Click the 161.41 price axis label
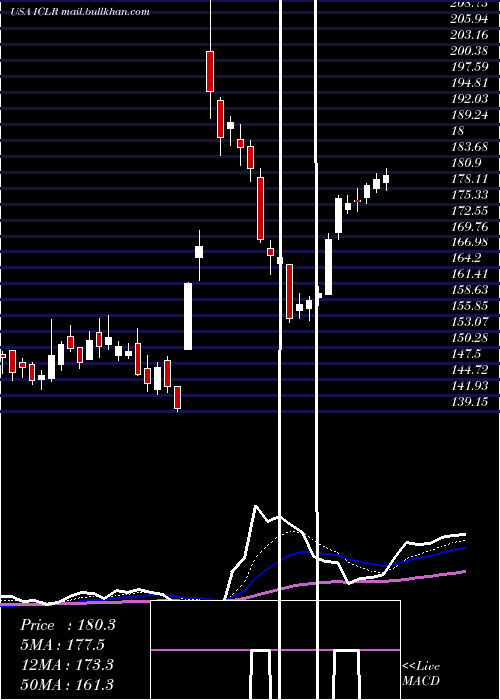The width and height of the screenshot is (500, 700). (x=469, y=274)
